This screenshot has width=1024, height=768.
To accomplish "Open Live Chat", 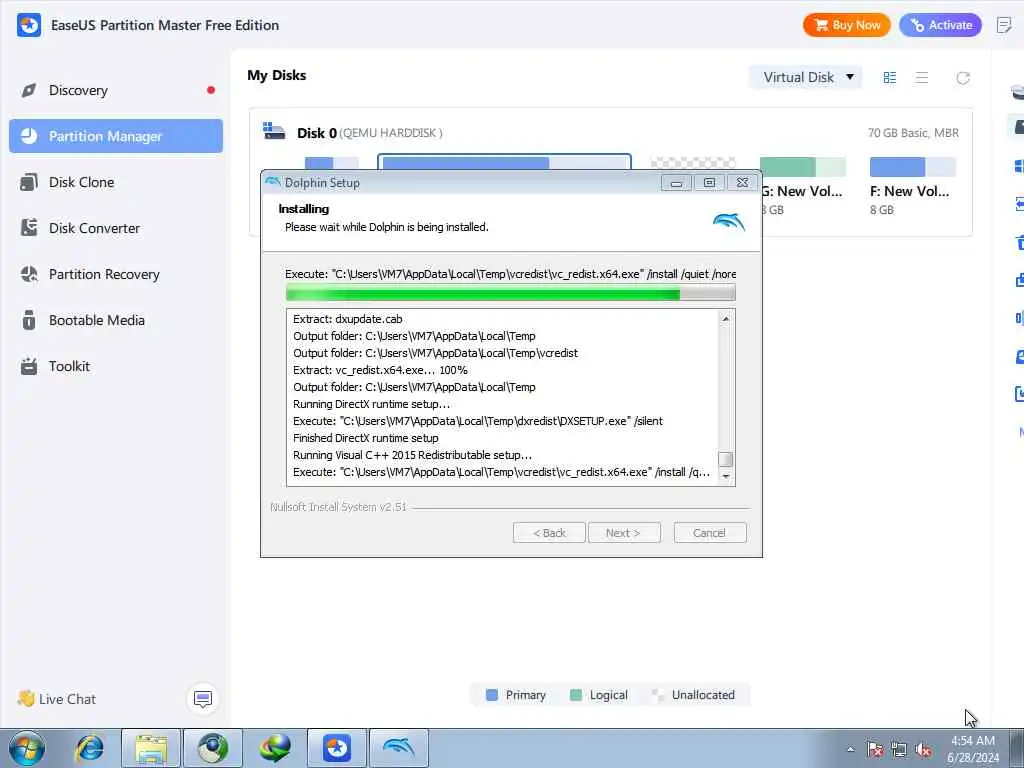I will 57,699.
